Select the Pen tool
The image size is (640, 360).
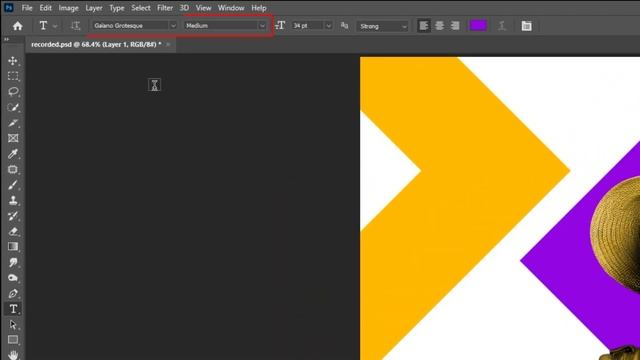13,293
